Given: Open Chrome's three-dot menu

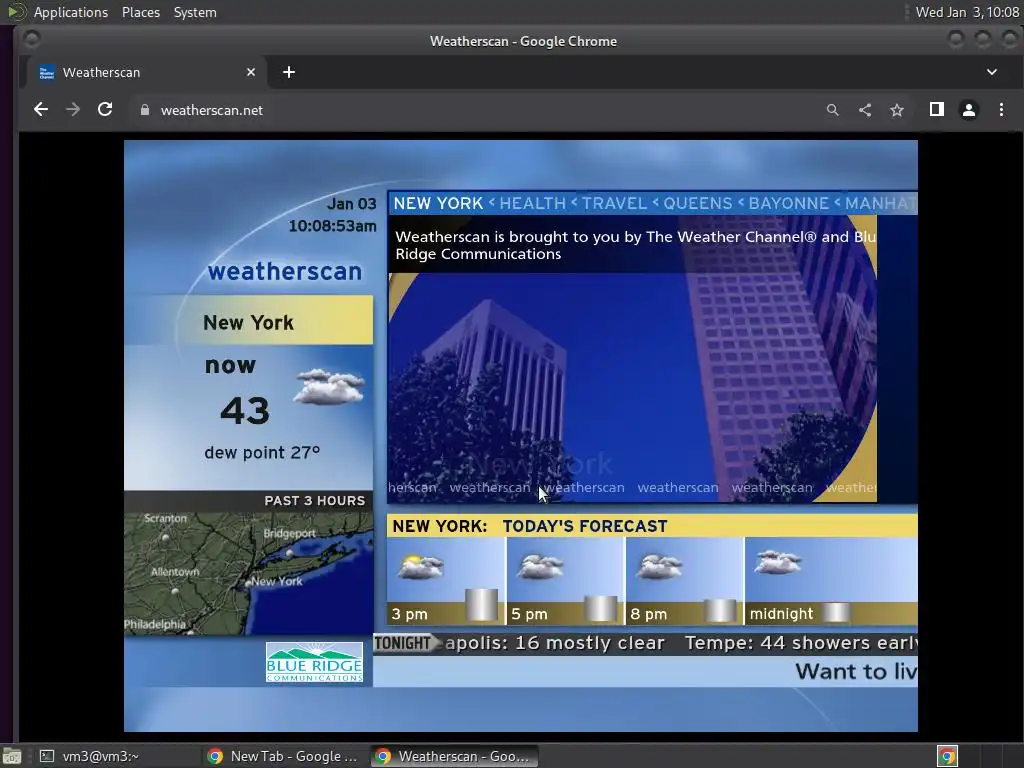Looking at the screenshot, I should tap(1001, 110).
